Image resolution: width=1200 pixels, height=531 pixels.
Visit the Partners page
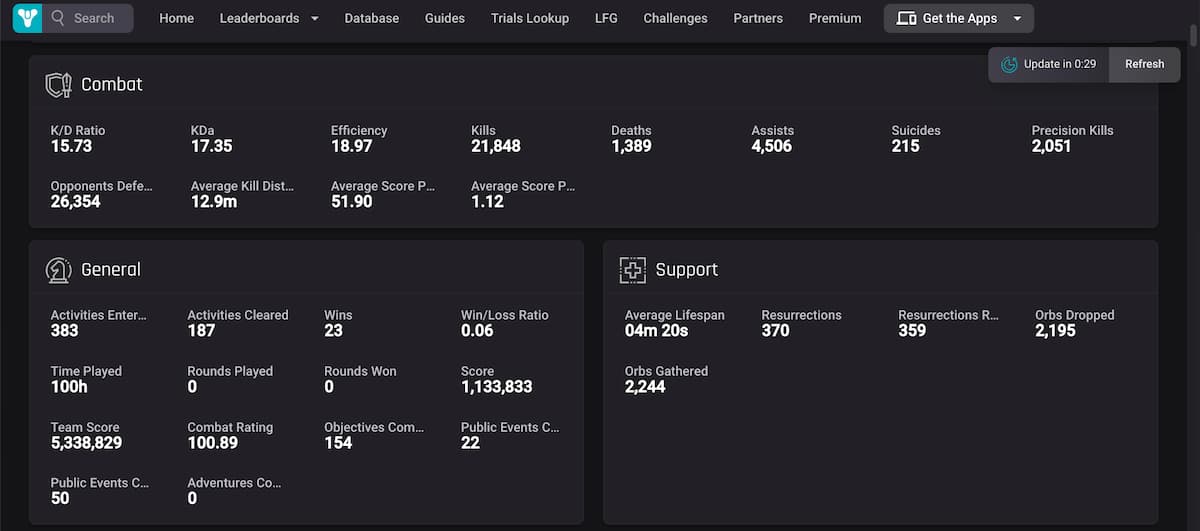pyautogui.click(x=758, y=18)
